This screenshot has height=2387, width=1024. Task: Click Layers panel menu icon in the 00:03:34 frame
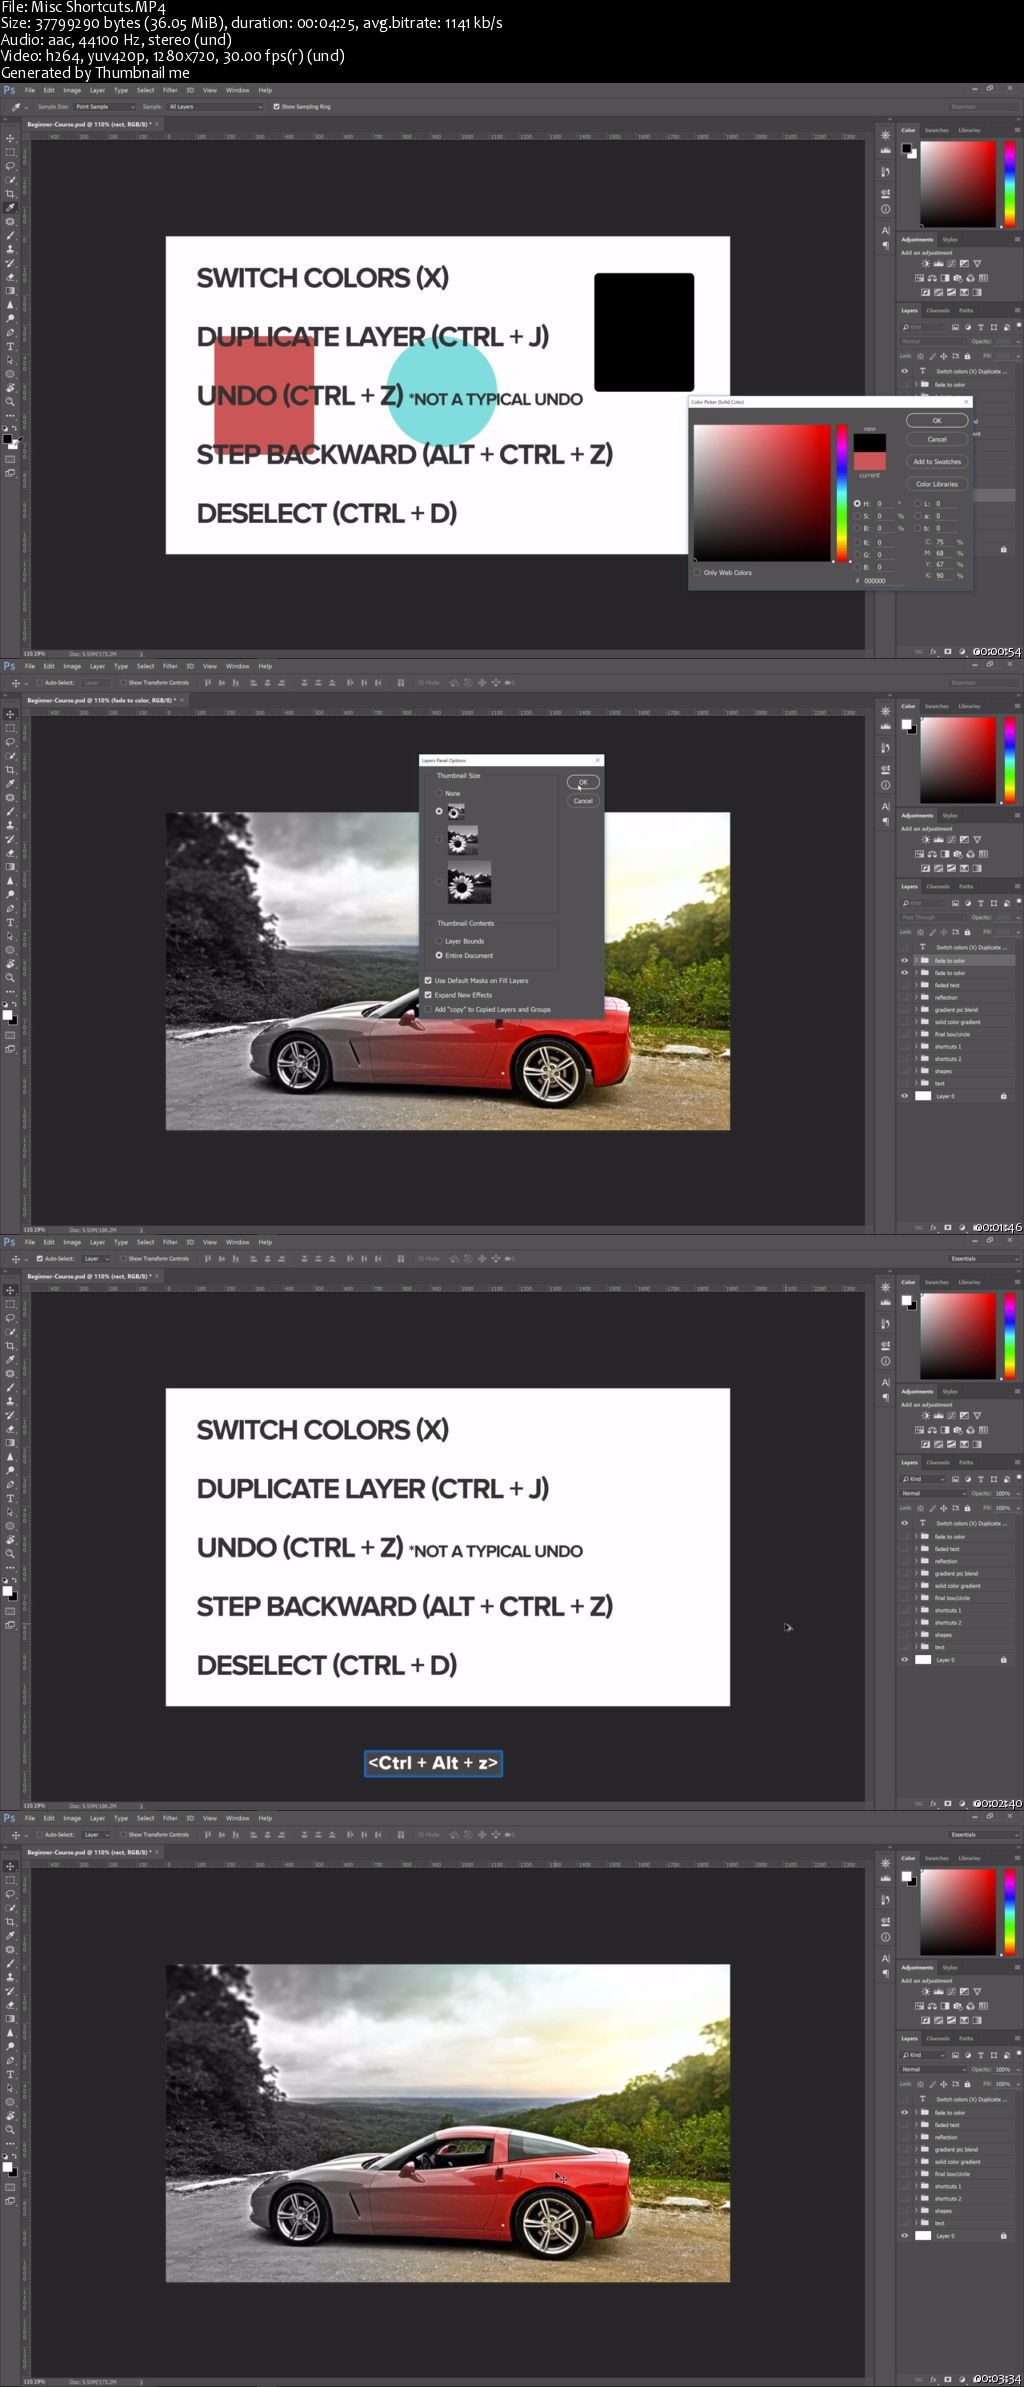point(1017,2038)
